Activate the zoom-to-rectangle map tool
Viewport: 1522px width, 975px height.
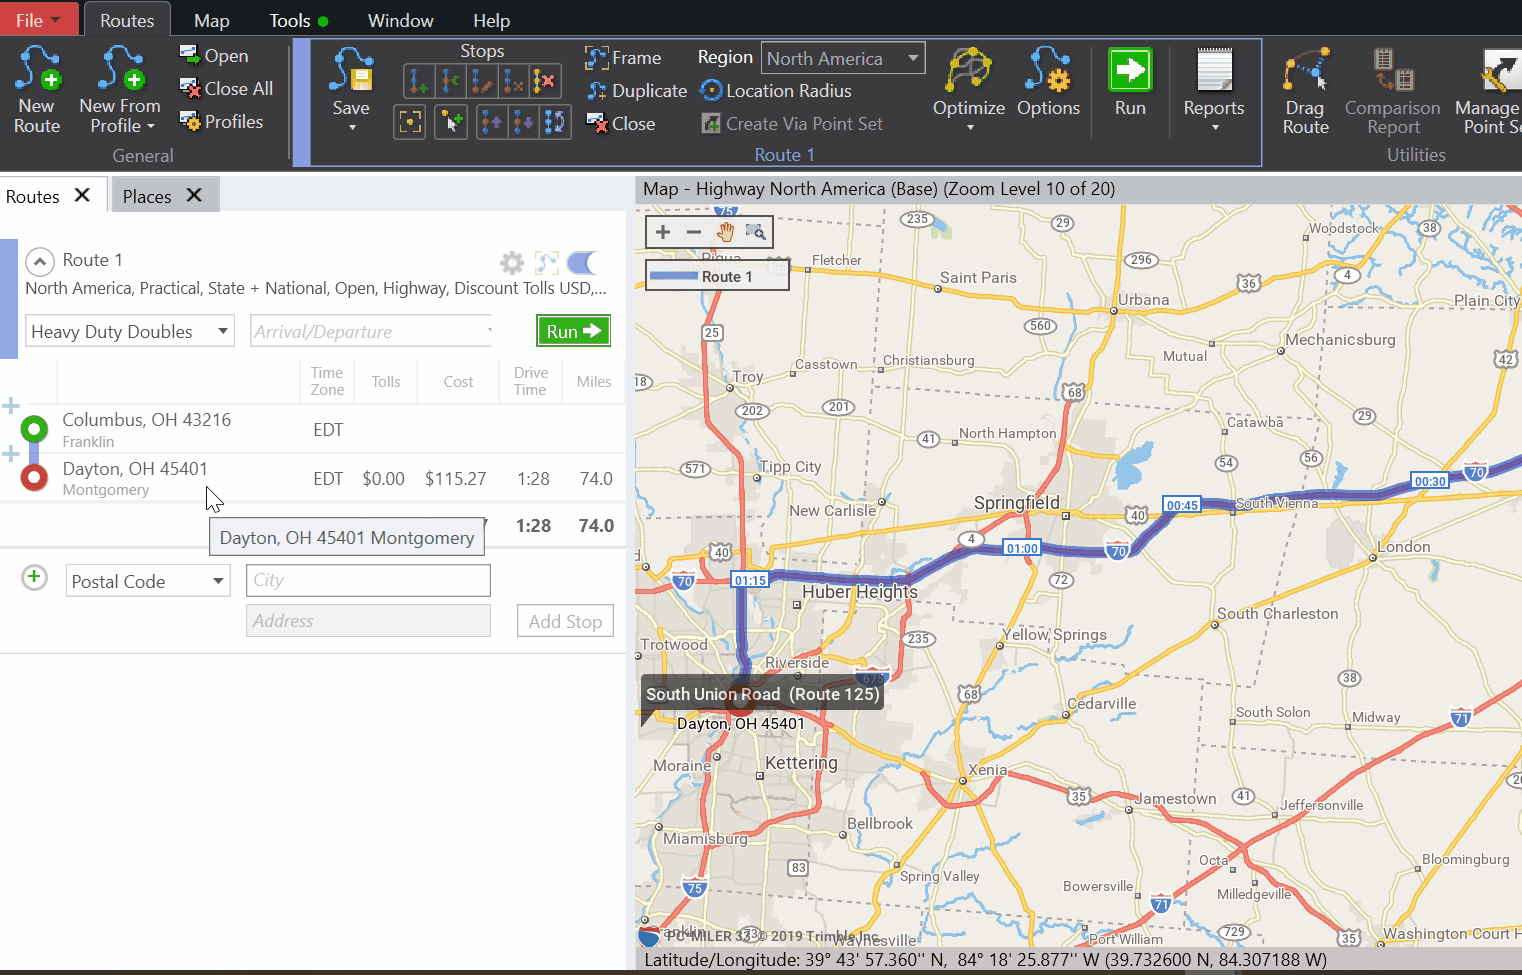click(755, 231)
